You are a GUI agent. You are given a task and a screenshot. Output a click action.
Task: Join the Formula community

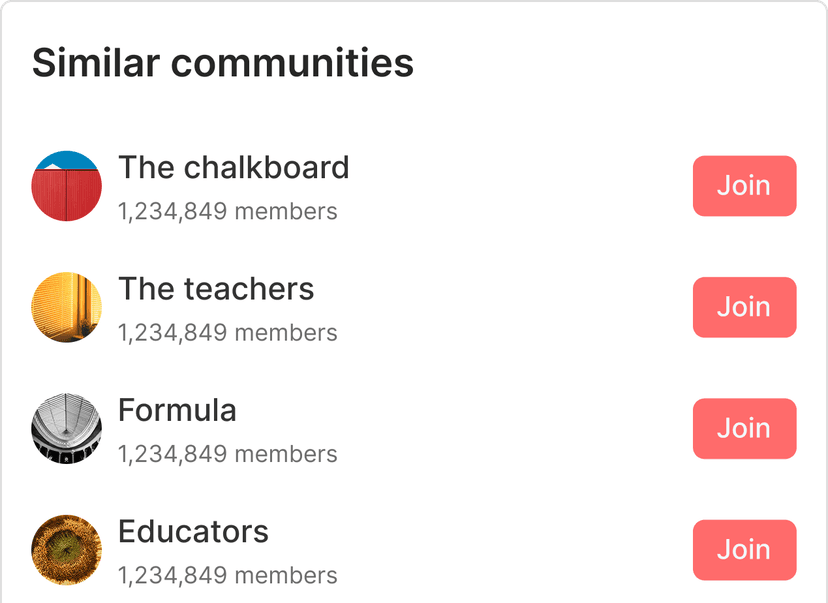coord(744,429)
